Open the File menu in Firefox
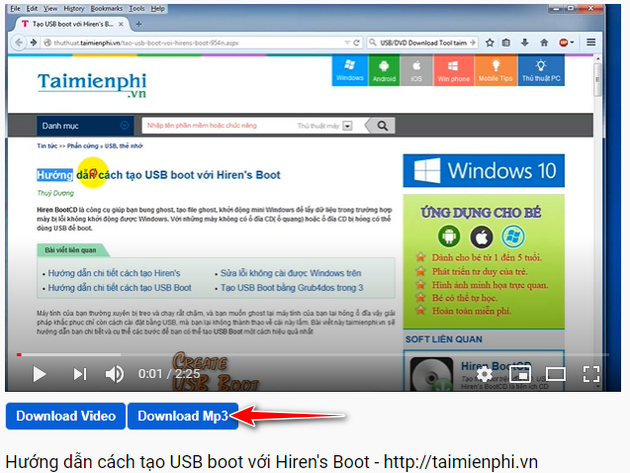The width and height of the screenshot is (630, 473). point(15,8)
